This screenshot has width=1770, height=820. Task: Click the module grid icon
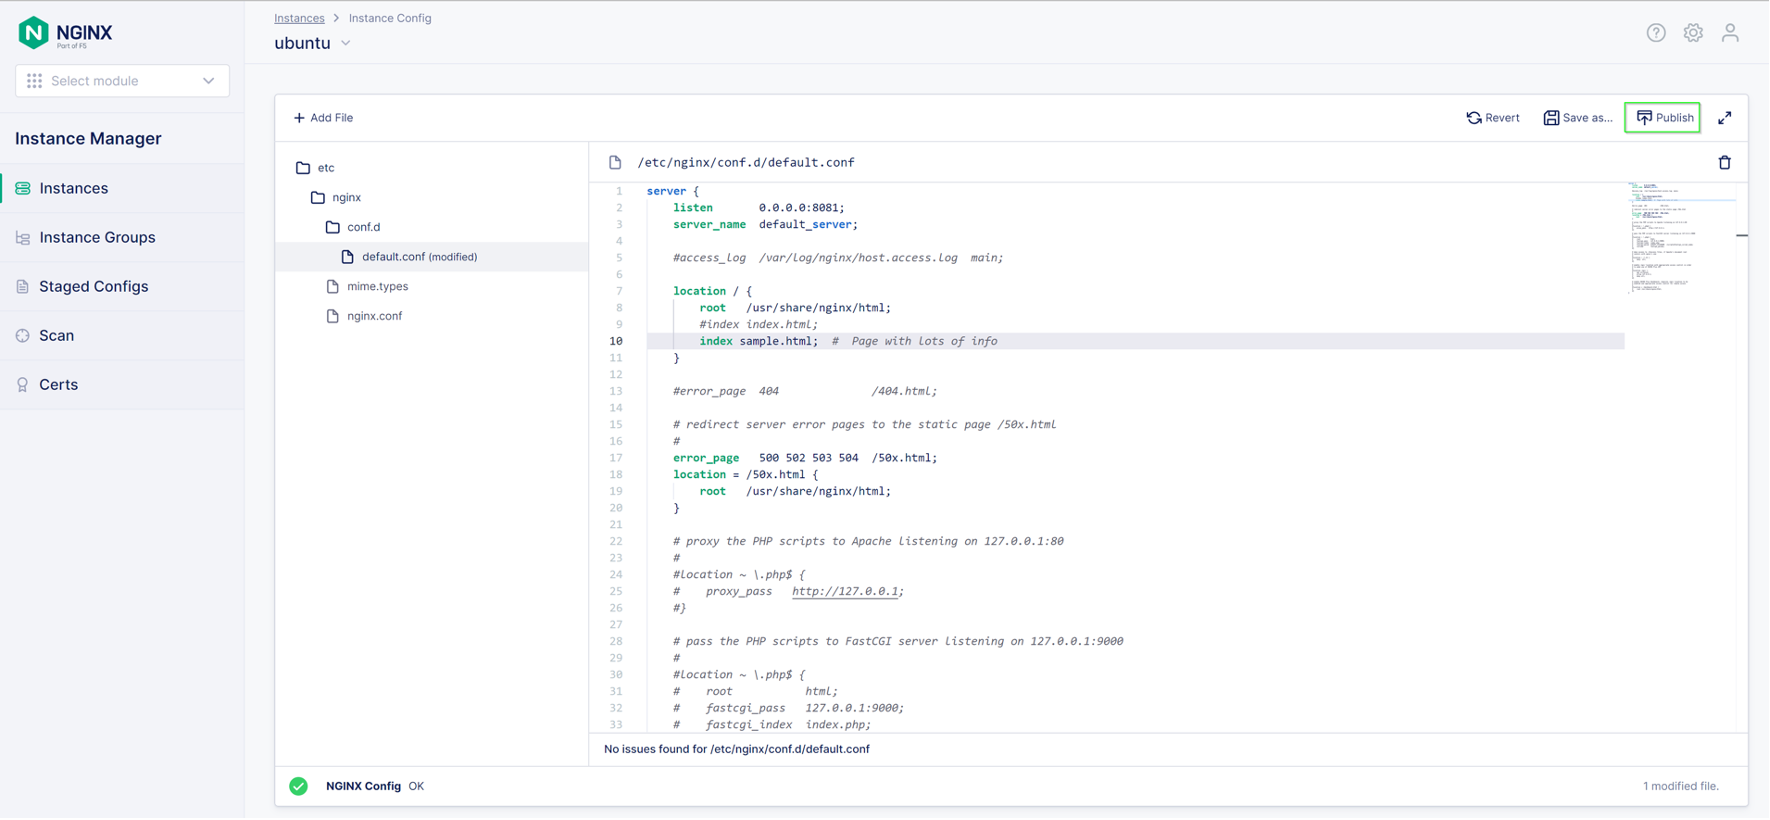(35, 81)
